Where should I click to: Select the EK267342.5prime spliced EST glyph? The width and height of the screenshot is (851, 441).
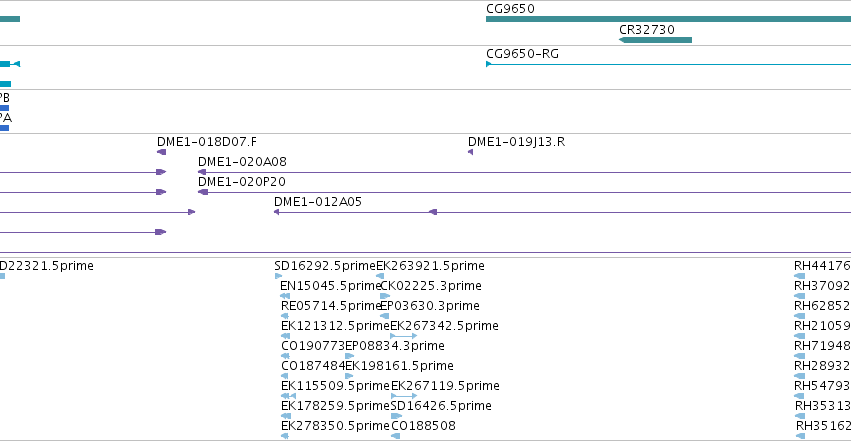404,336
